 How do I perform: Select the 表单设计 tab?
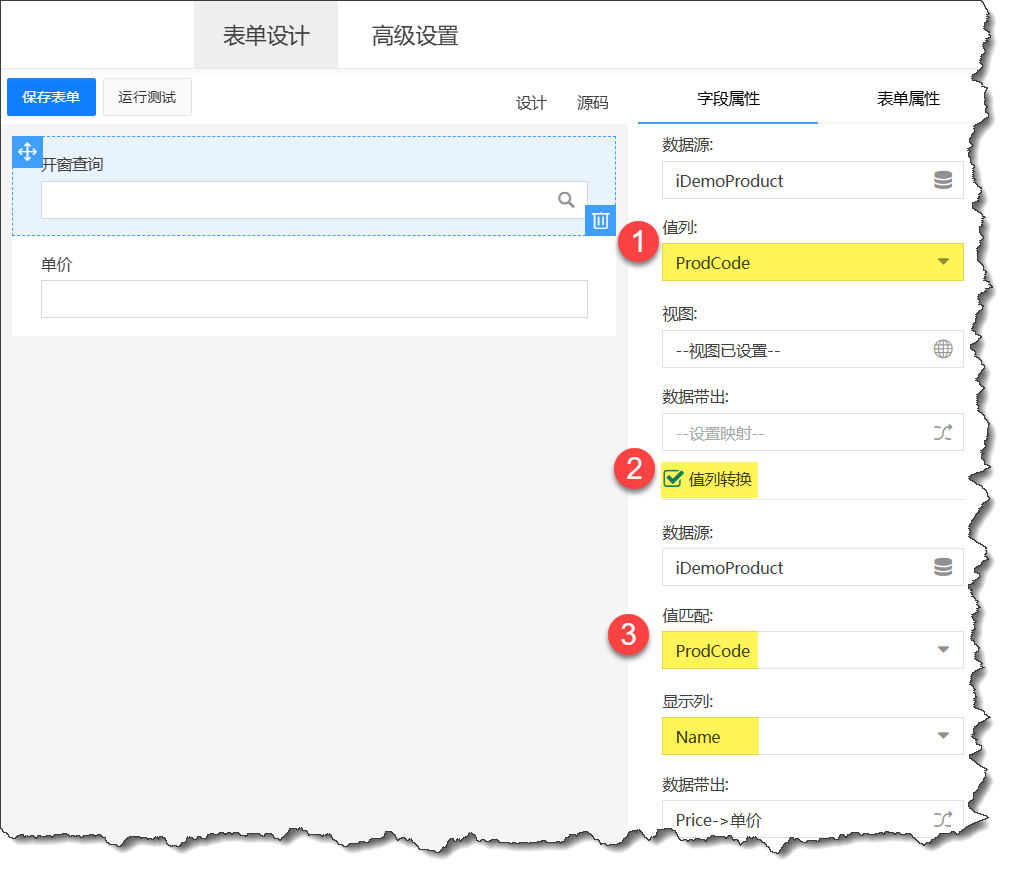[266, 37]
